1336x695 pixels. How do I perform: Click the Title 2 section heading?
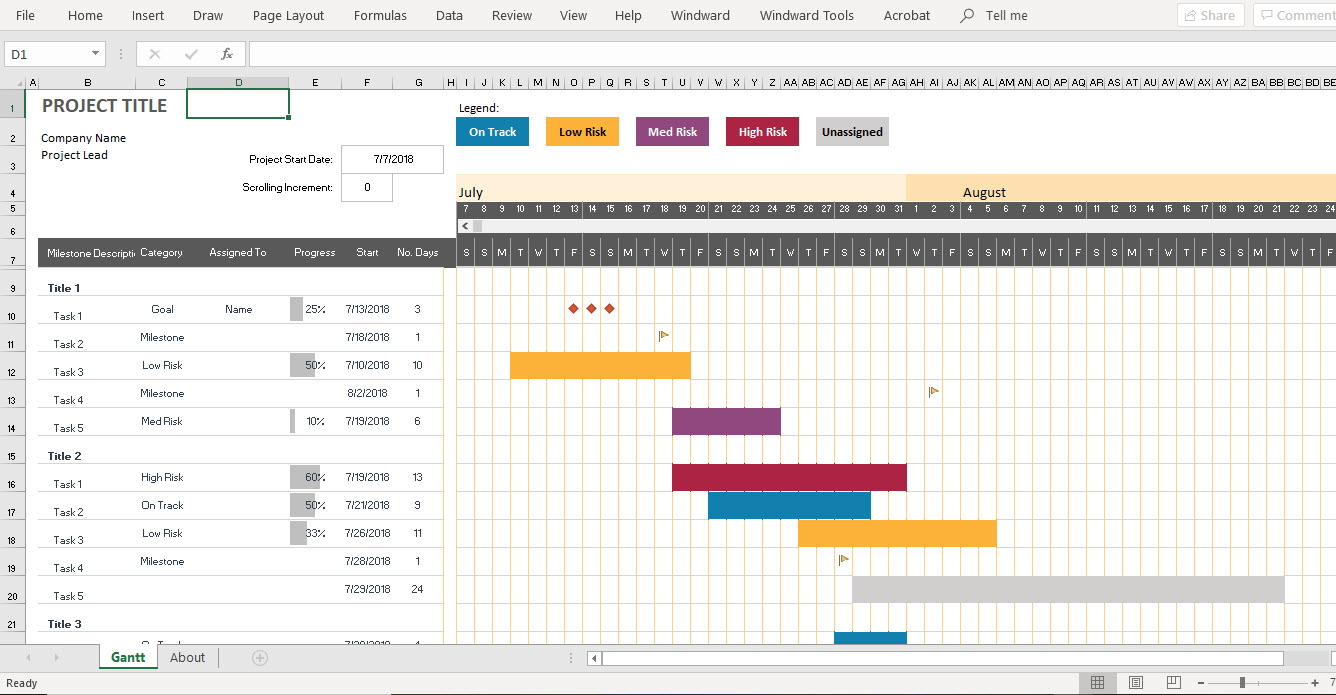[x=65, y=456]
